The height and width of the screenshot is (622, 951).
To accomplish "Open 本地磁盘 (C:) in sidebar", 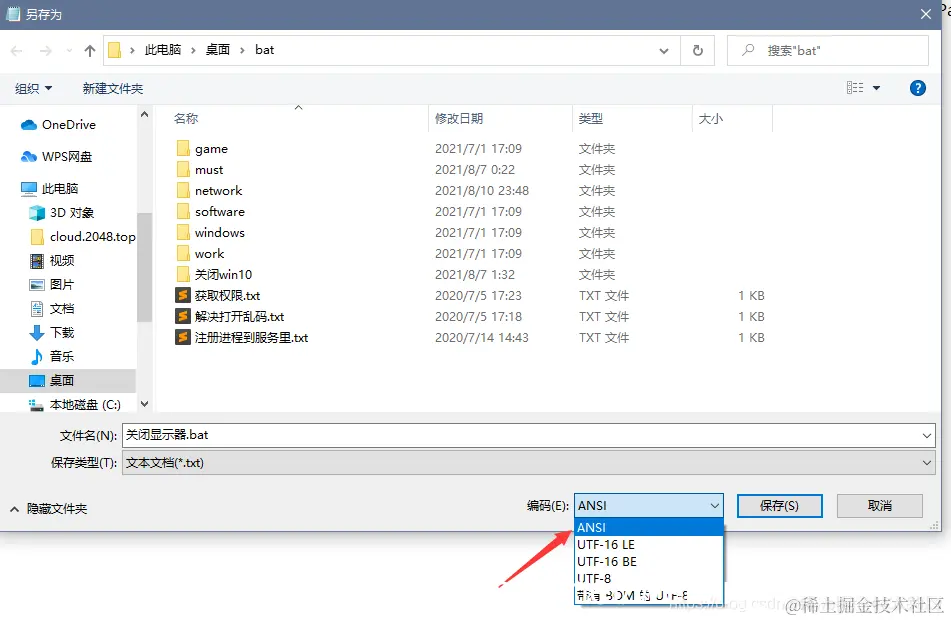I will (x=75, y=404).
